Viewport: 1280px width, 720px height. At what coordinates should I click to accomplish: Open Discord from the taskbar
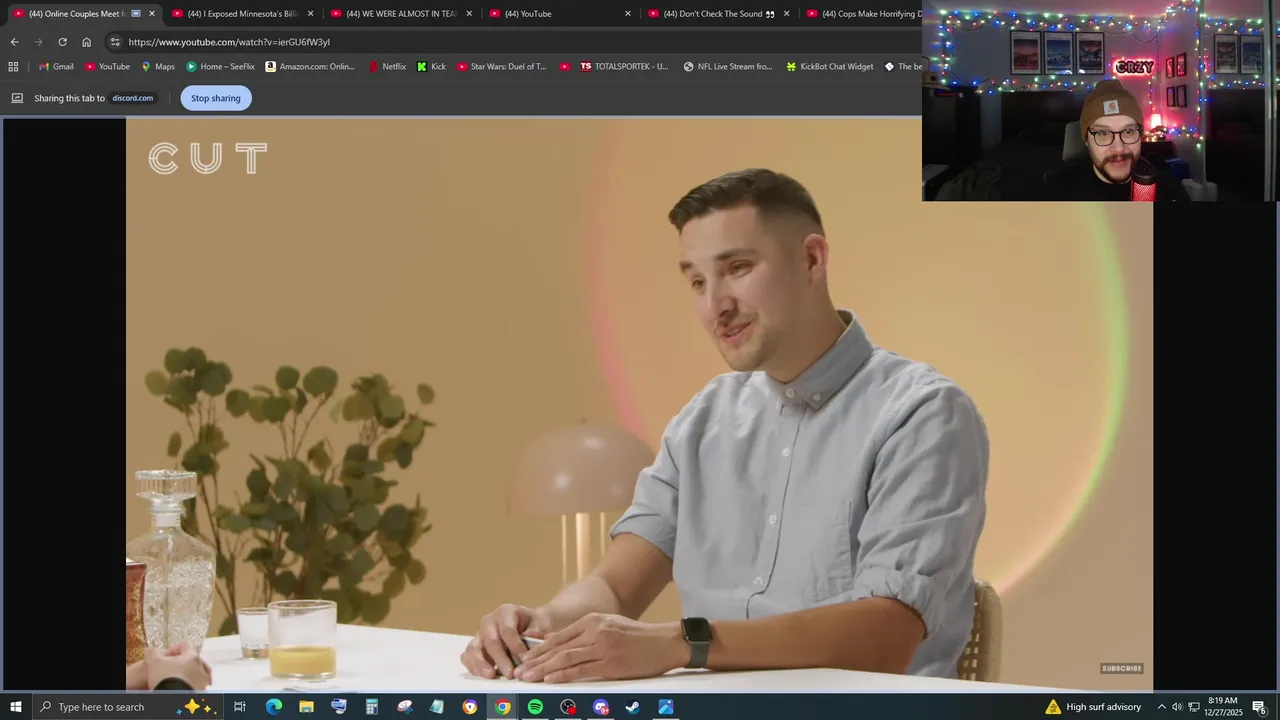[x=600, y=707]
